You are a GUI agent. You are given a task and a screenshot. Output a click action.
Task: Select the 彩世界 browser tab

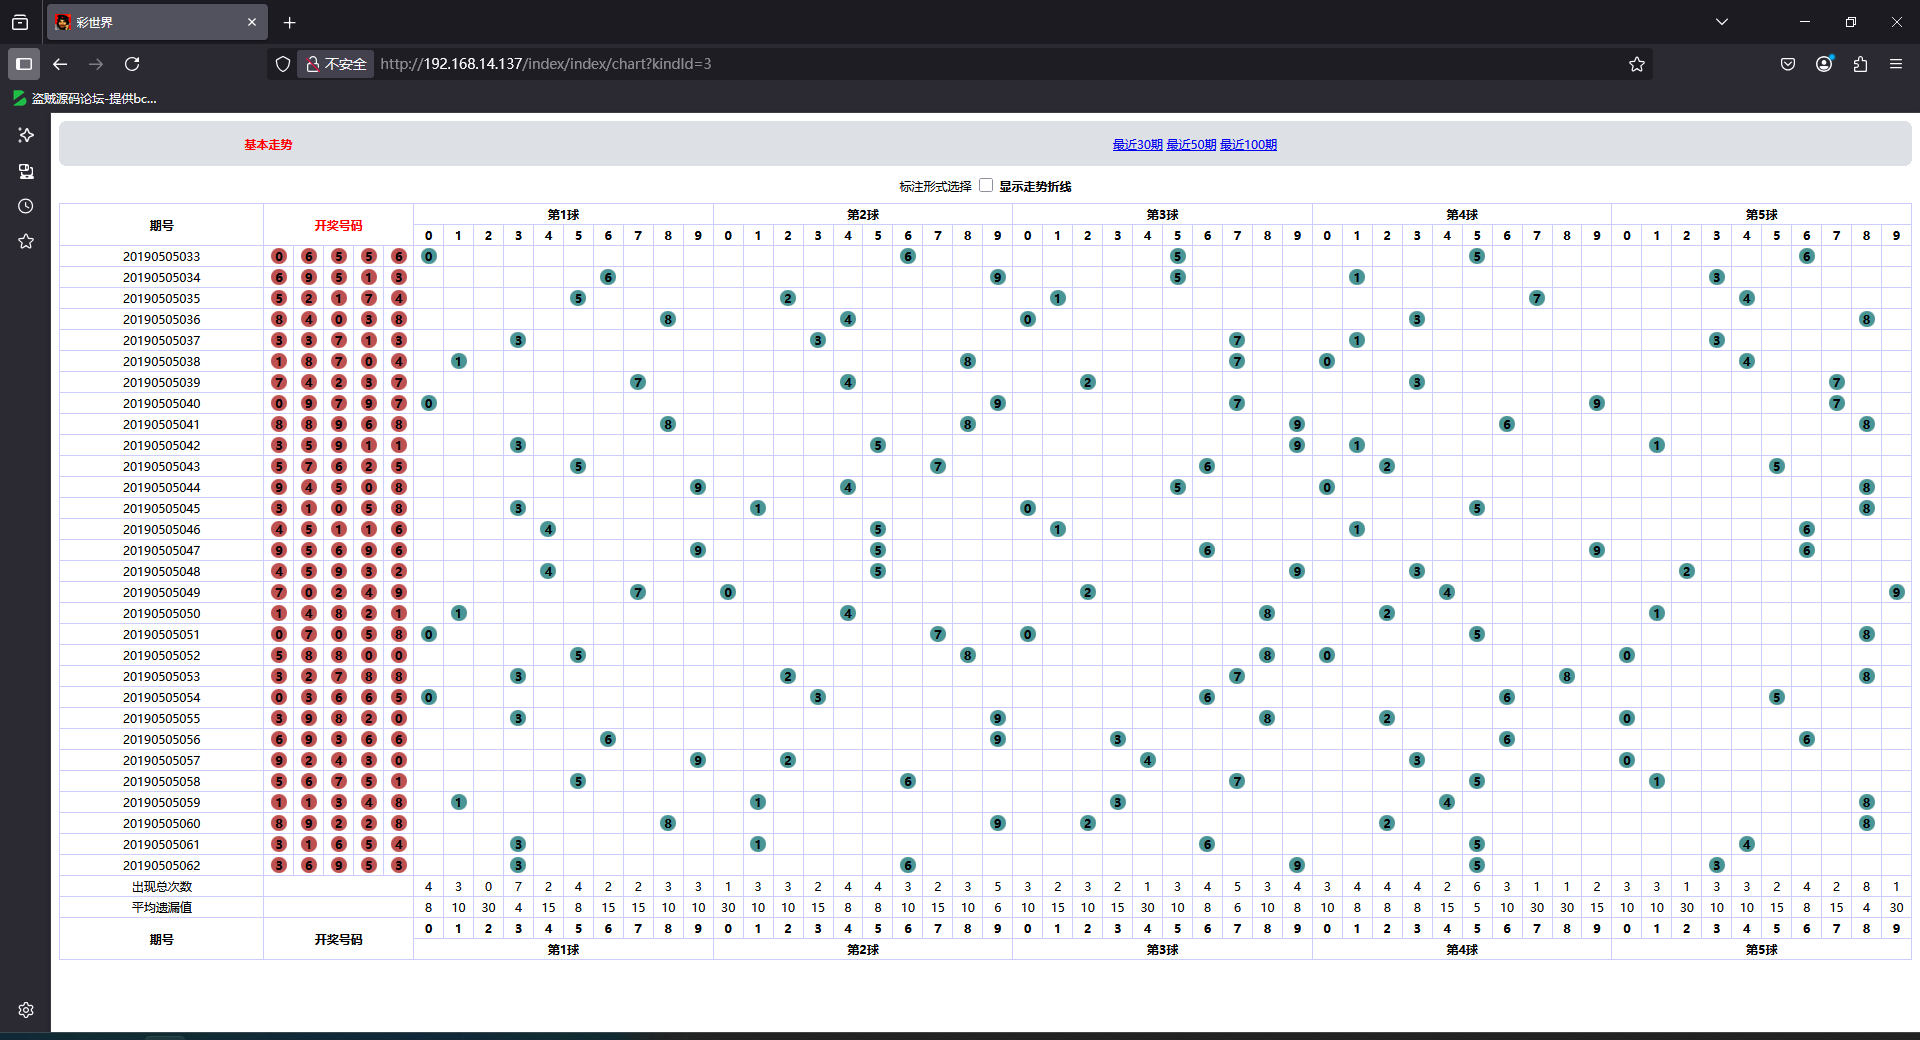click(150, 22)
